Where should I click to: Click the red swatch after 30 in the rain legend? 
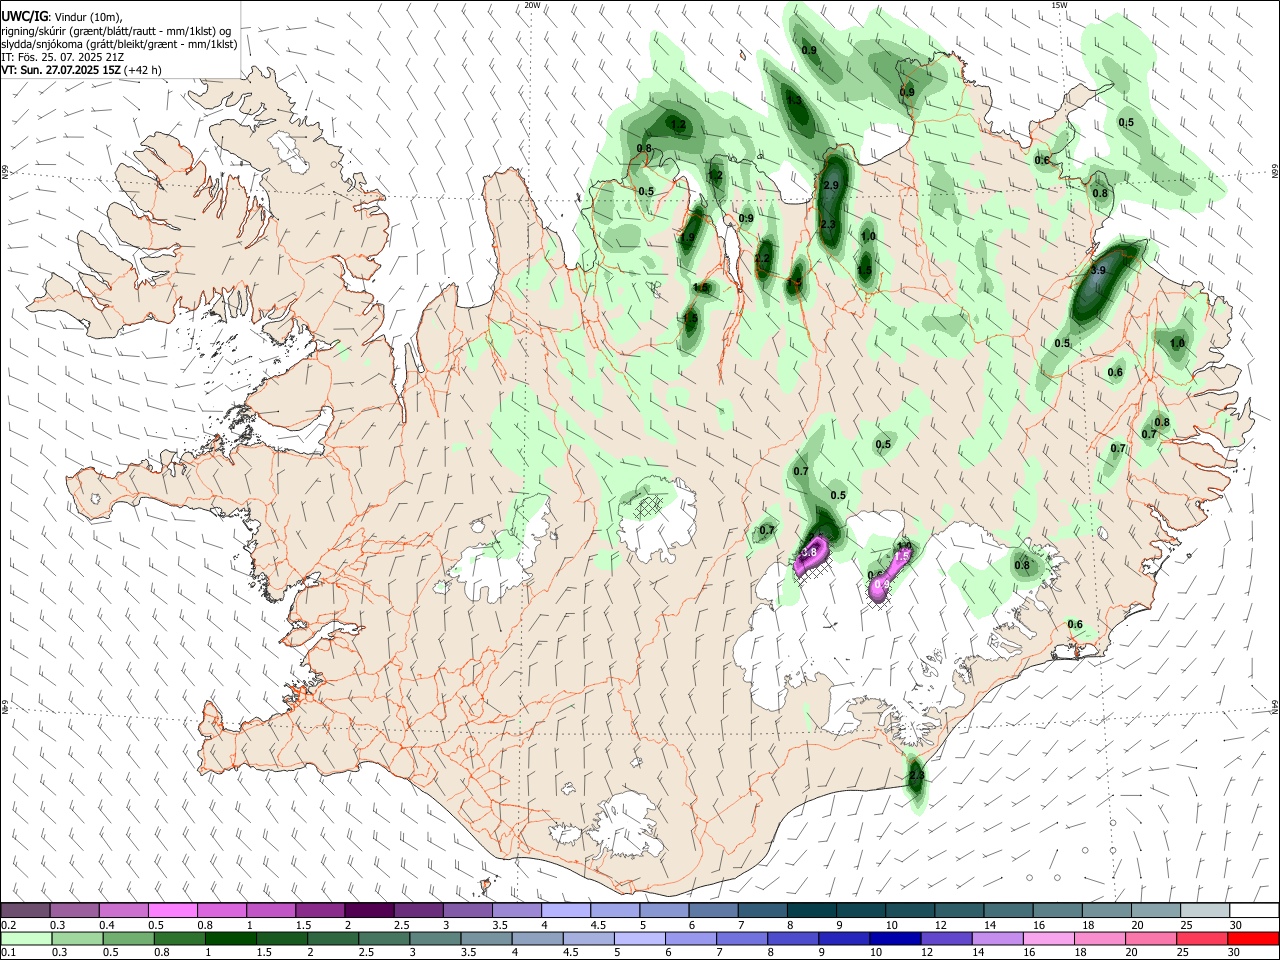pos(1252,938)
